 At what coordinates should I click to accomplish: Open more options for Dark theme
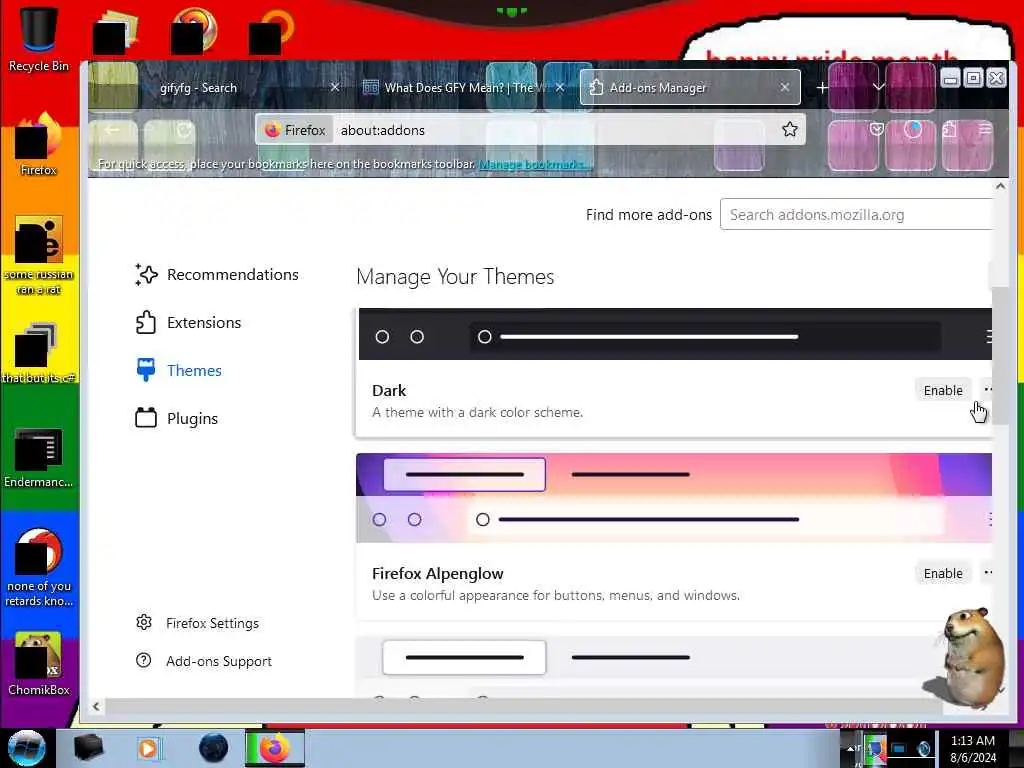click(987, 391)
